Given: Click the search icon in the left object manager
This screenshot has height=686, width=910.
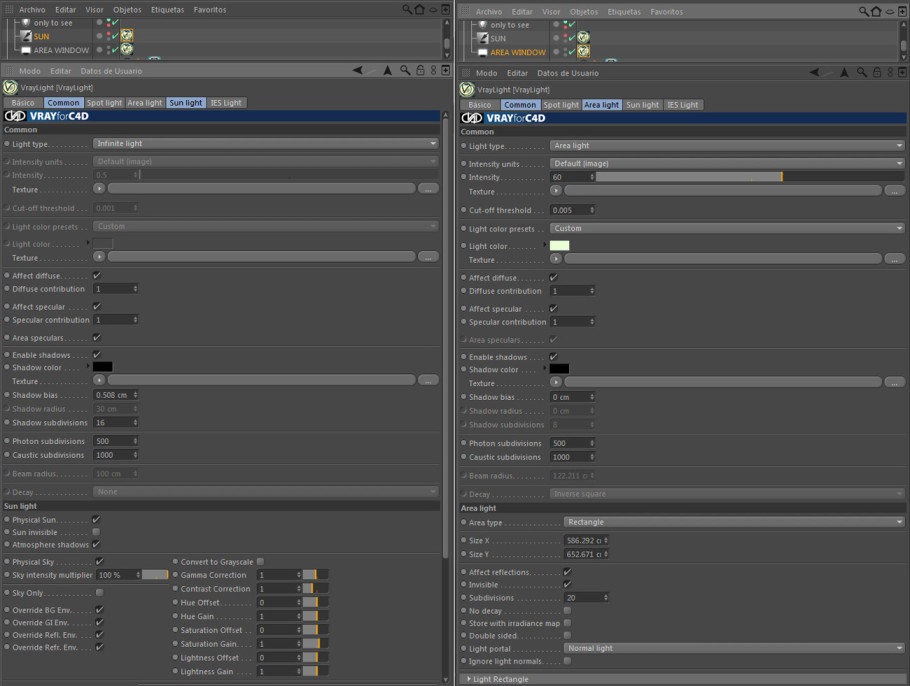Looking at the screenshot, I should pyautogui.click(x=407, y=9).
